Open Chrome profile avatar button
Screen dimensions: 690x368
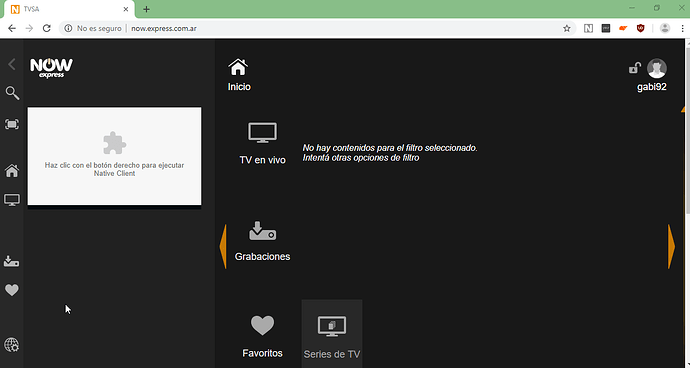(x=665, y=28)
